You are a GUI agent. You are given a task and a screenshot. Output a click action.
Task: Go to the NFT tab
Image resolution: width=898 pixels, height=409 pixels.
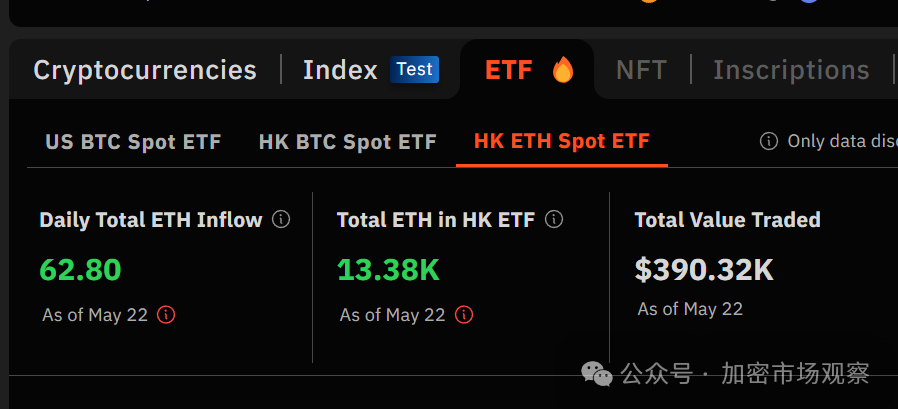point(641,70)
